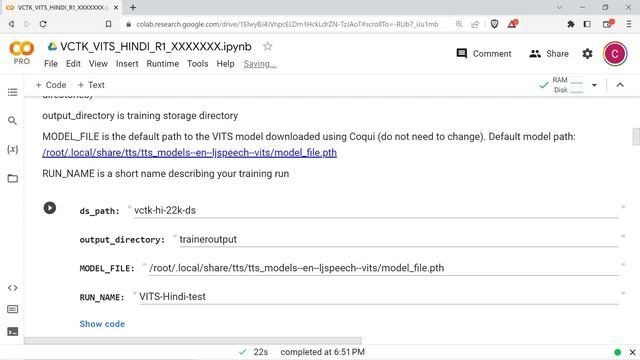The width and height of the screenshot is (640, 360).
Task: Open the Colab home logo
Action: 22,49
